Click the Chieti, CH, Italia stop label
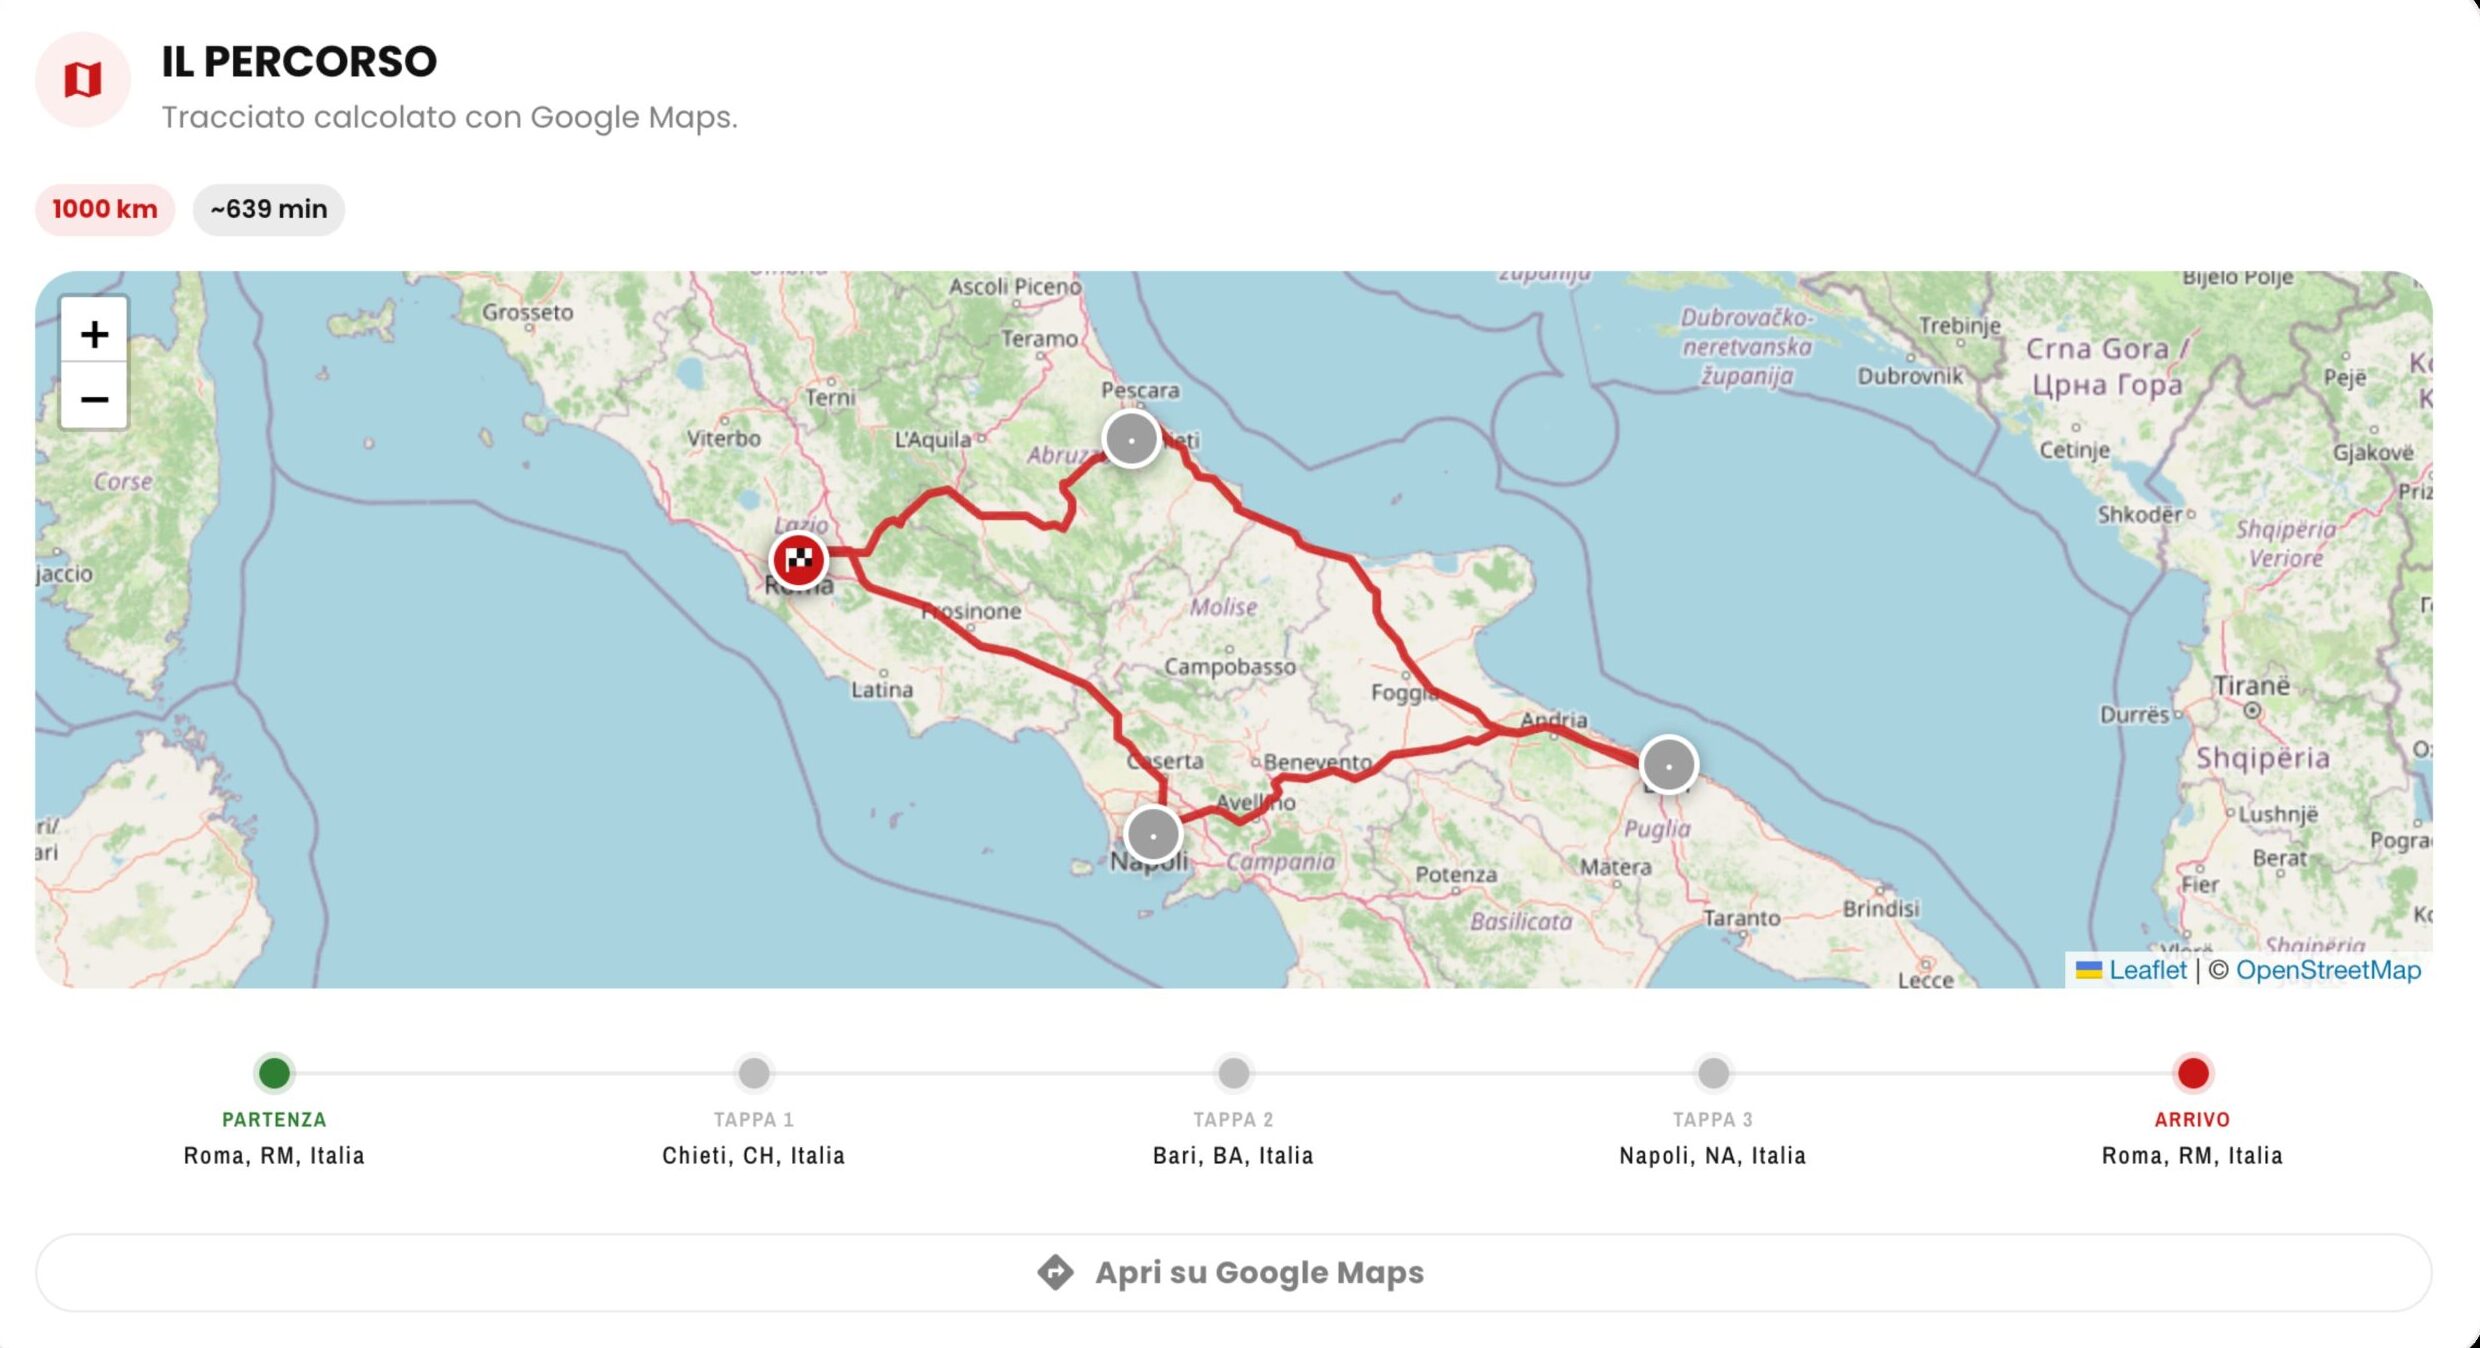Screen dimensions: 2480x1348 (754, 1155)
